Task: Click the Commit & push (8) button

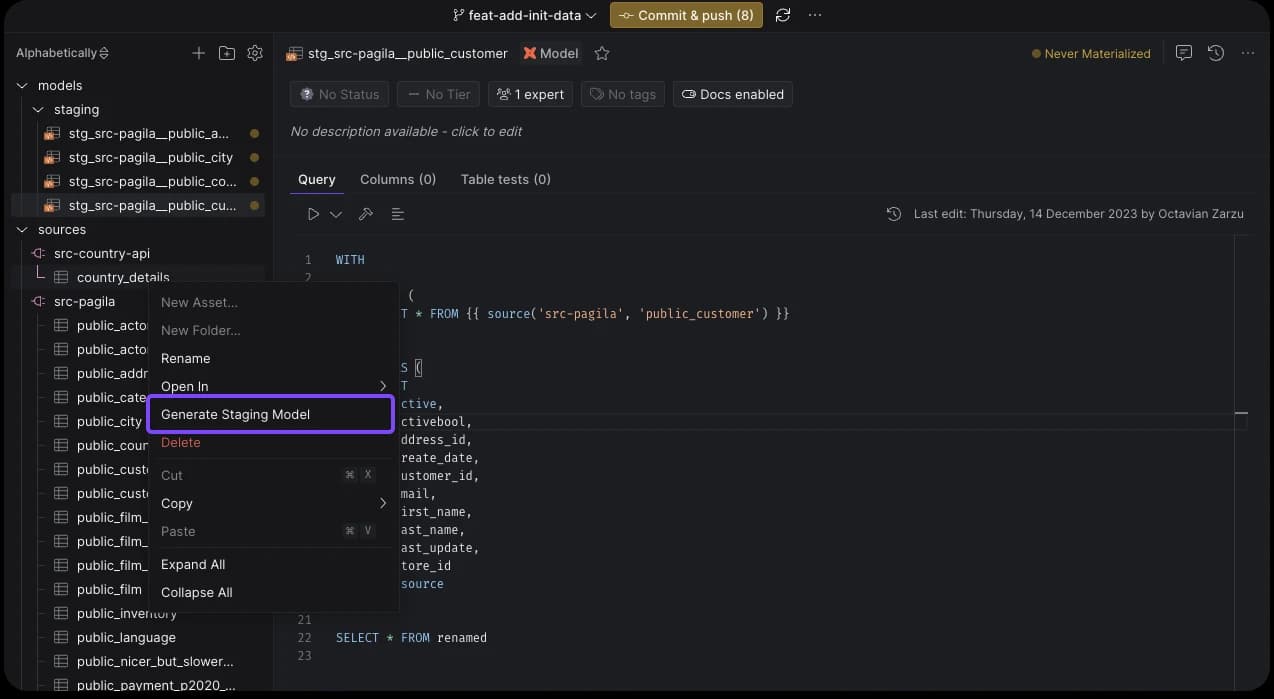Action: point(686,15)
